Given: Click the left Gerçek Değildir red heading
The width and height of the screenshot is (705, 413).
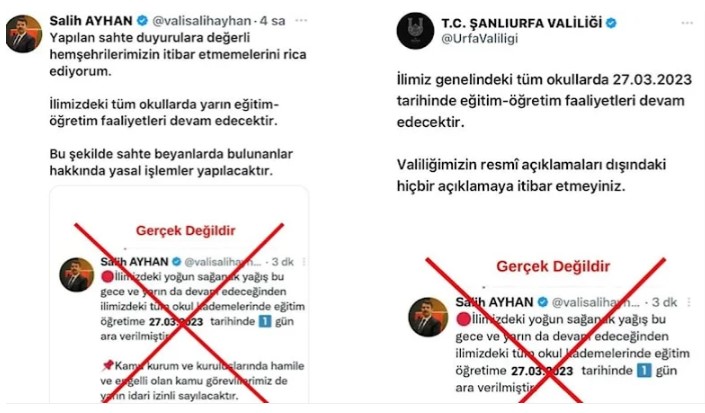Looking at the screenshot, I should 186,231.
